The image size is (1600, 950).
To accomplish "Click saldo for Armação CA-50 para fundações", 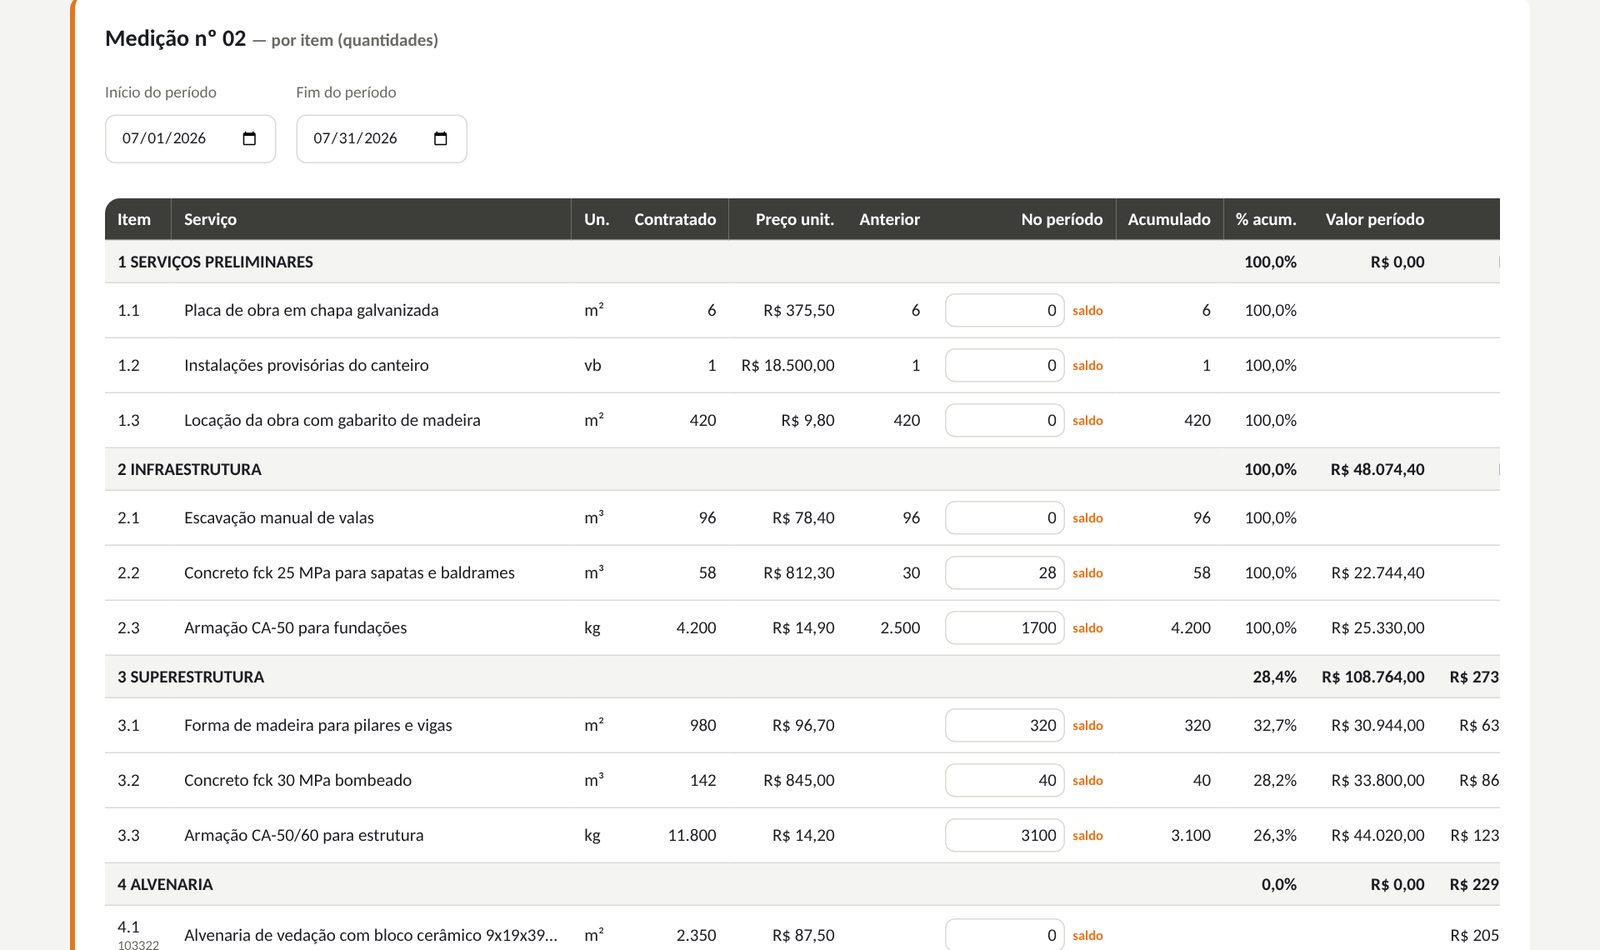I will pos(1087,628).
